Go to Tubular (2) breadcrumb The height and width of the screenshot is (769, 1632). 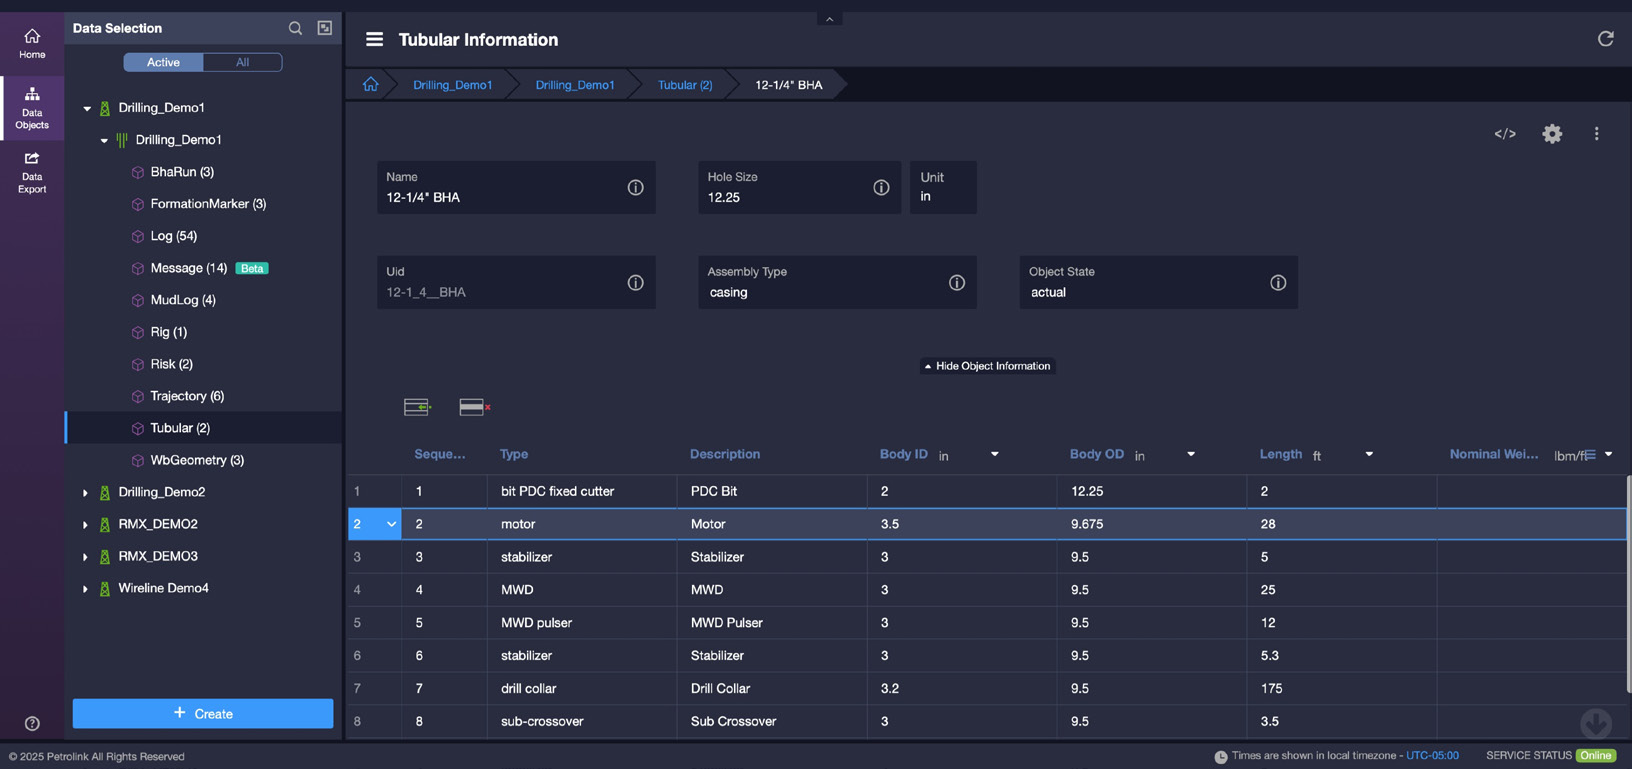(684, 85)
